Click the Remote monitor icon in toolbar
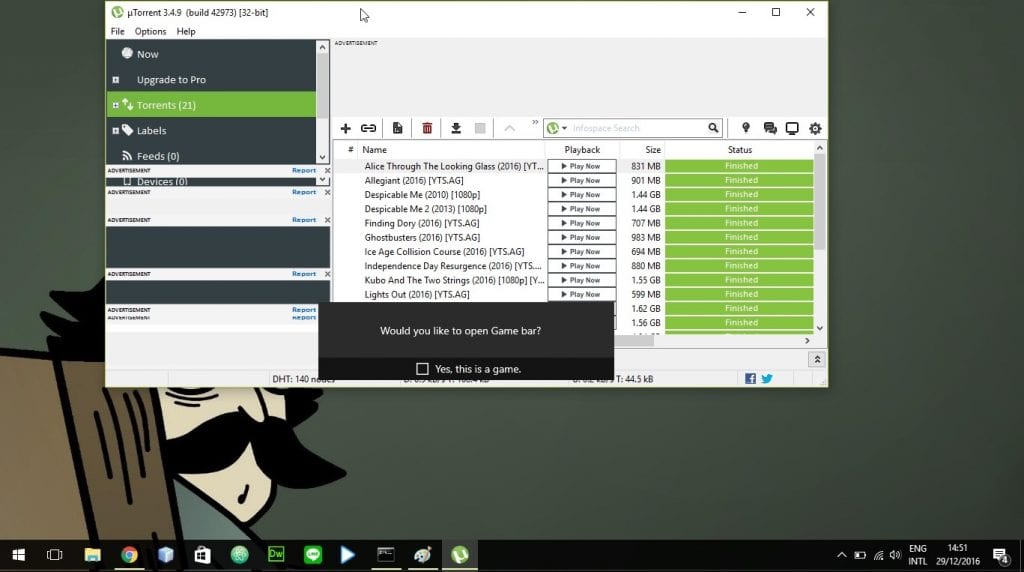 click(792, 128)
